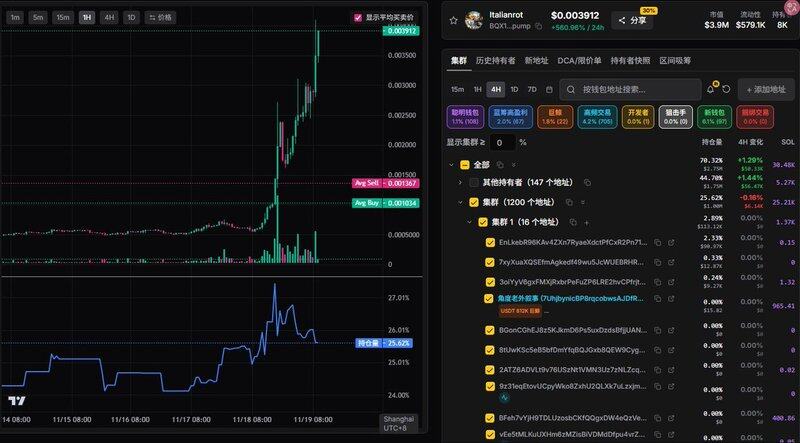Toggle the 显示平均买卖价 checkbox

[358, 17]
